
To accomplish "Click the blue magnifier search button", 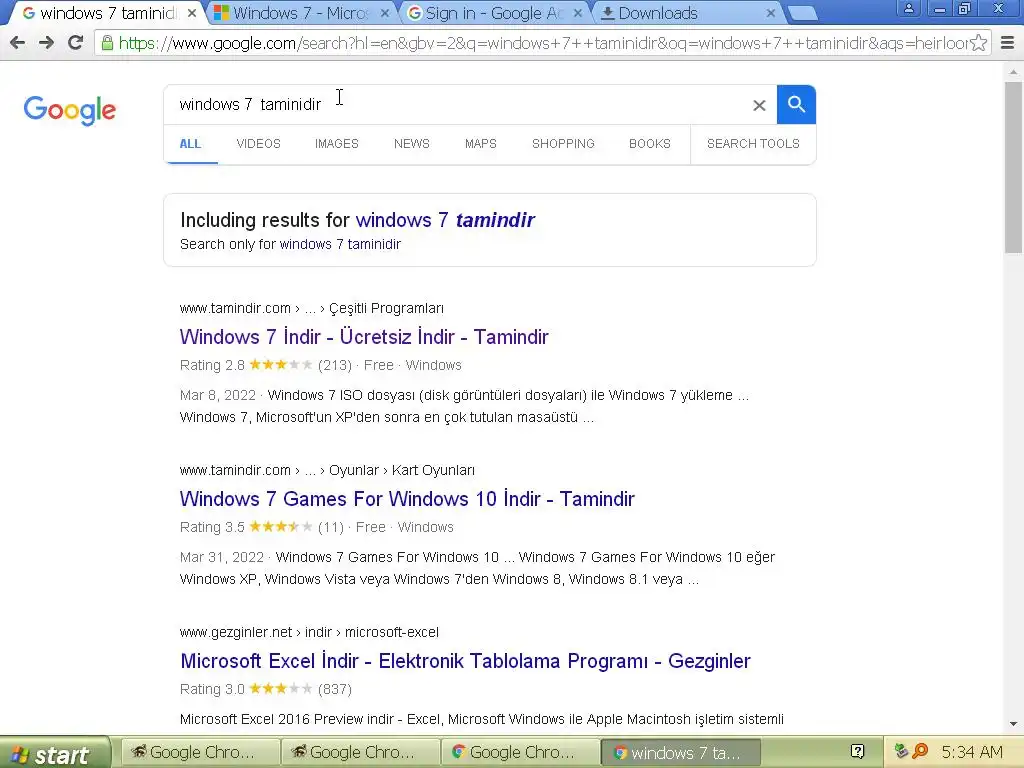I will pos(796,104).
